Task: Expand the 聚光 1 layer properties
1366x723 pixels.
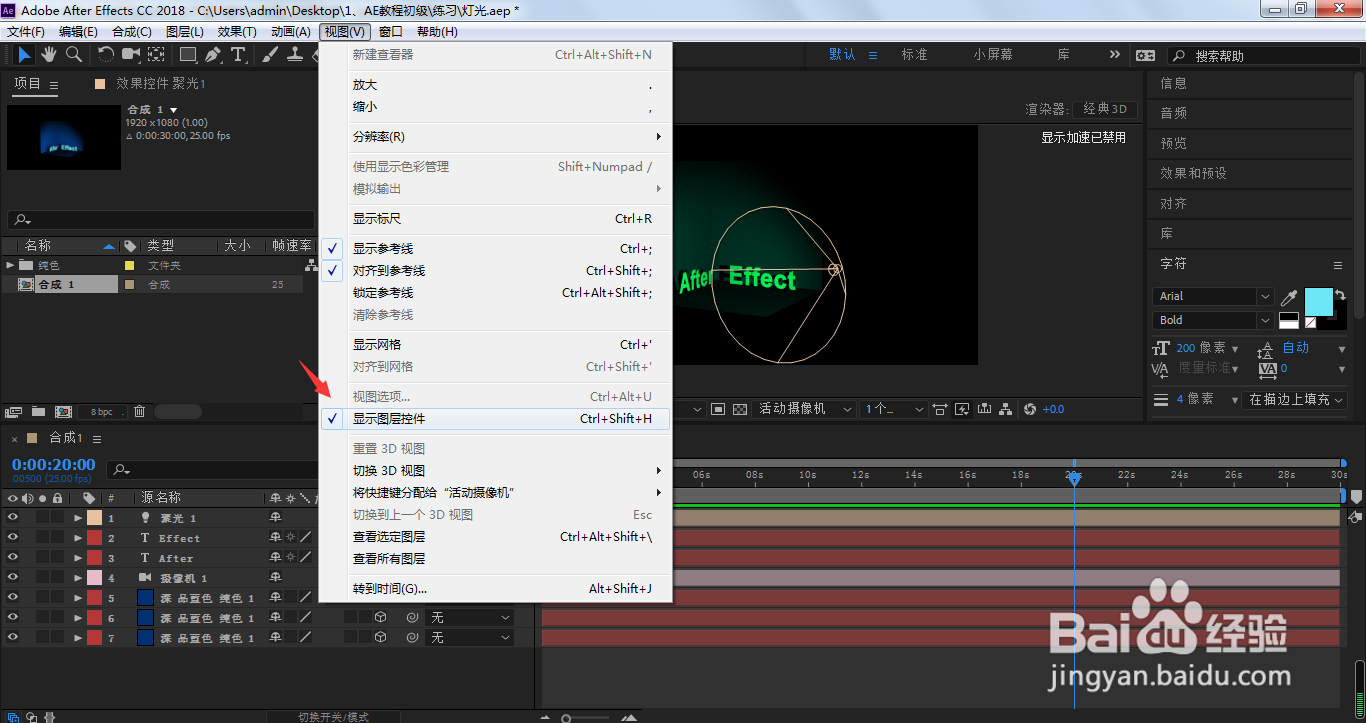Action: [x=77, y=518]
